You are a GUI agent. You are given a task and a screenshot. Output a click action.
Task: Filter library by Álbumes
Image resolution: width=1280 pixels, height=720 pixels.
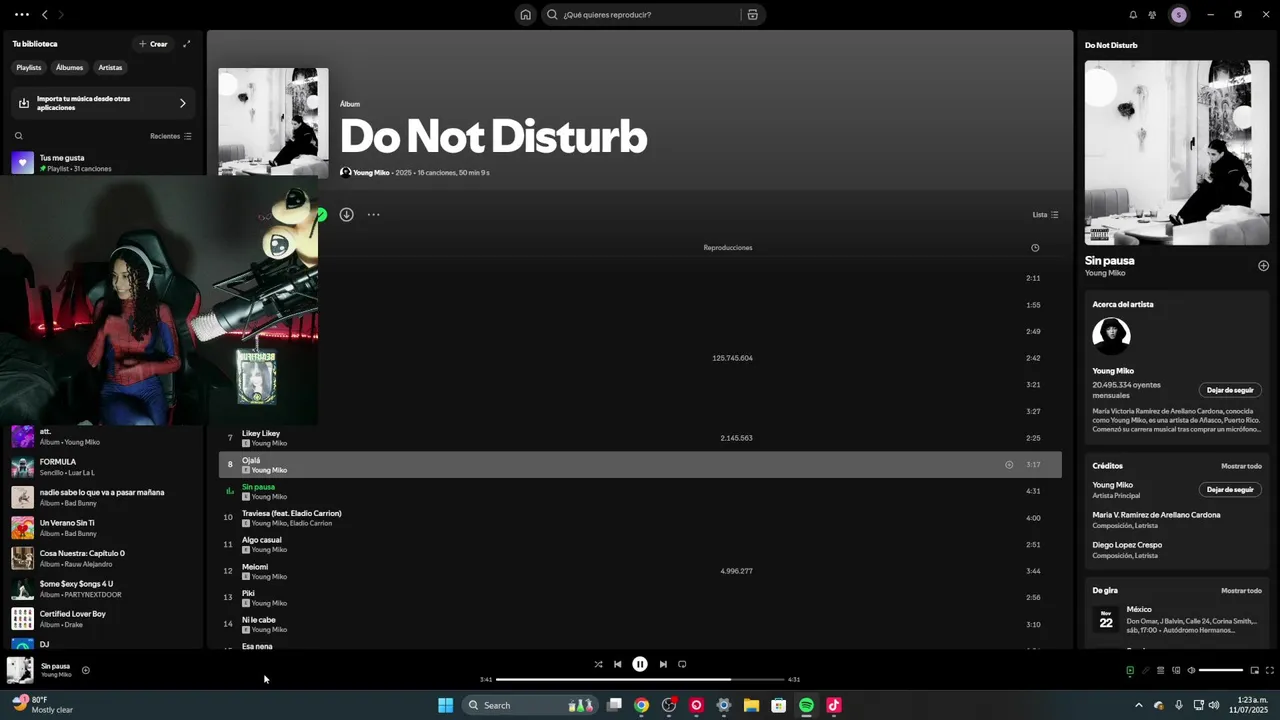(70, 68)
